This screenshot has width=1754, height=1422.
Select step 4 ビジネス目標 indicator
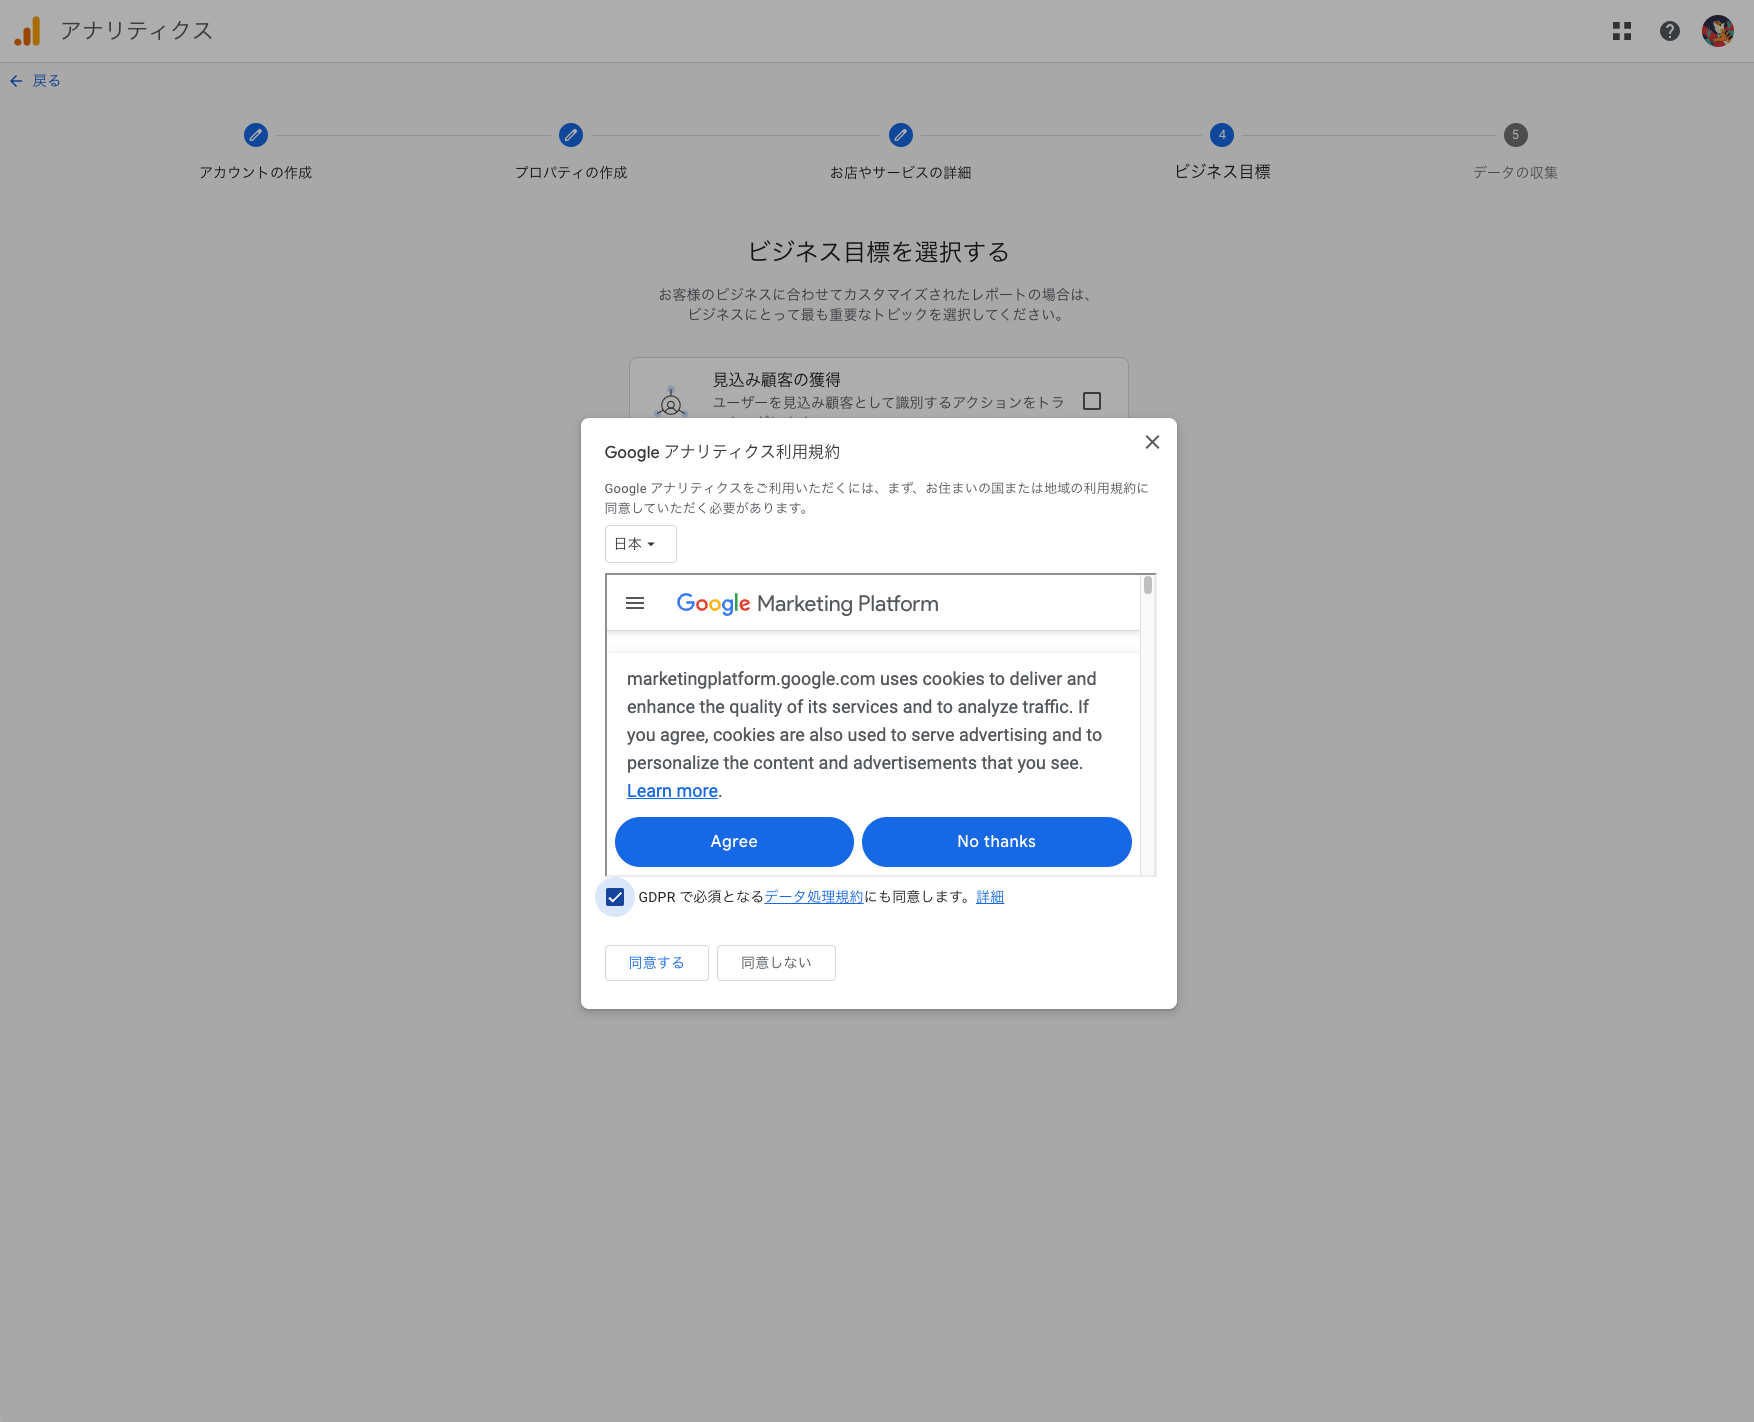click(1221, 135)
